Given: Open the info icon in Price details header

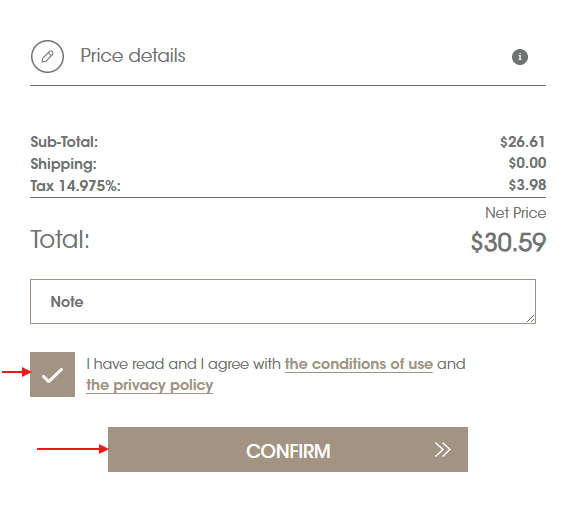Looking at the screenshot, I should coord(520,57).
